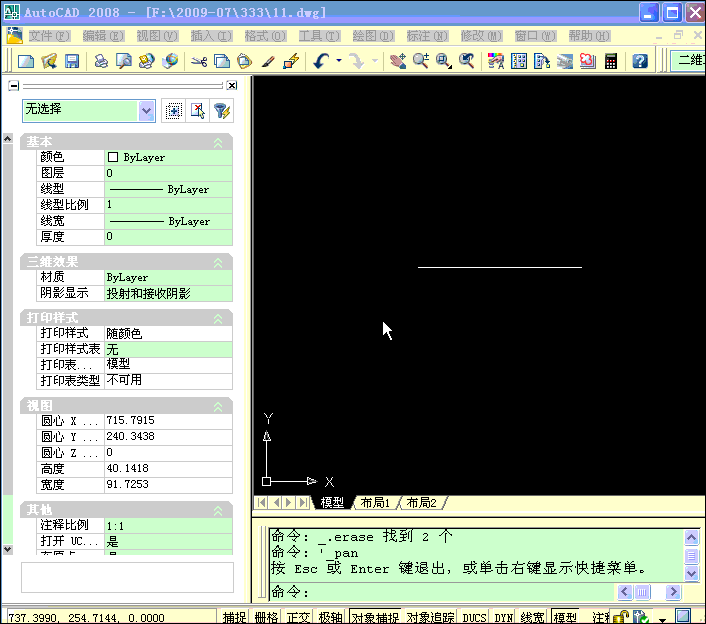
Task: Open DesignCenter icon
Action: tap(519, 61)
